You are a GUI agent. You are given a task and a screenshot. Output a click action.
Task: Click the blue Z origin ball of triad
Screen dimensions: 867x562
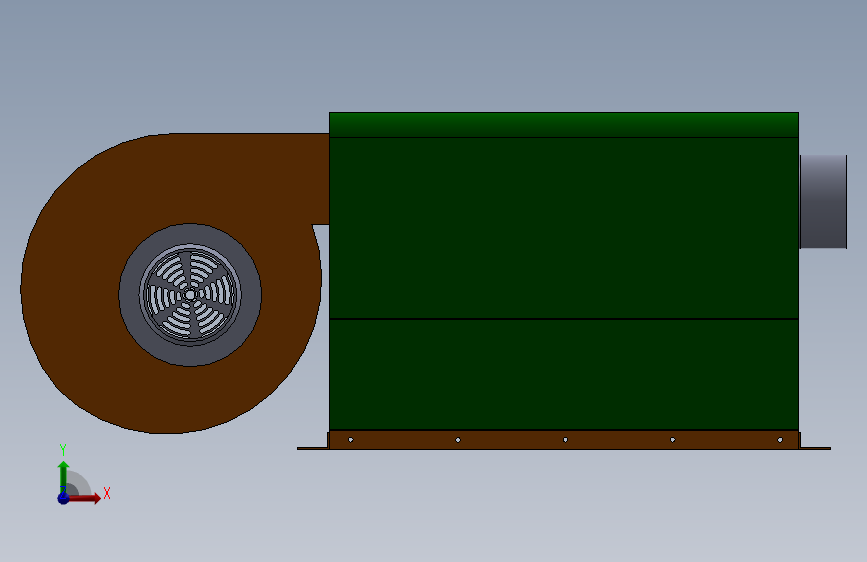click(x=64, y=498)
